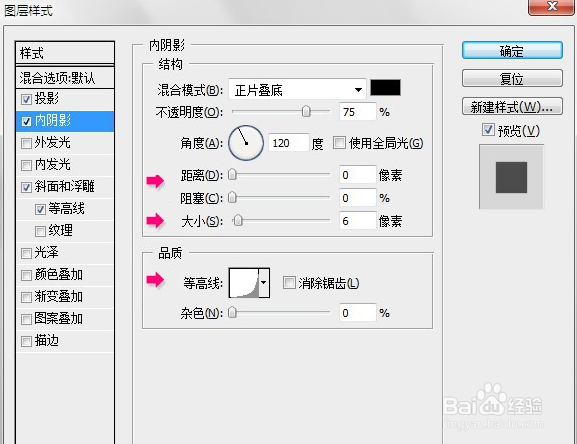Close the 图层样式 dialog
Image resolution: width=577 pixels, height=444 pixels.
(551, 7)
